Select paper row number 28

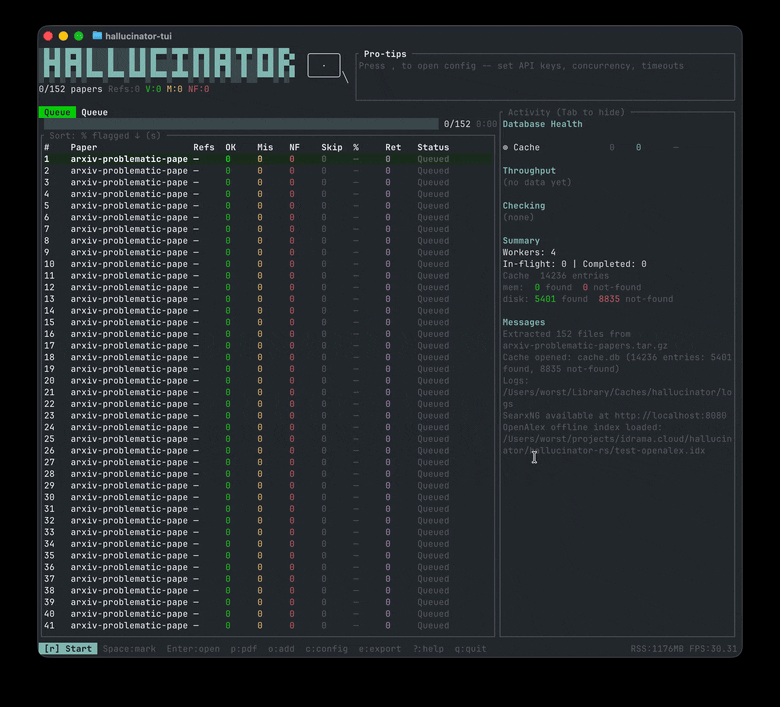(268, 474)
